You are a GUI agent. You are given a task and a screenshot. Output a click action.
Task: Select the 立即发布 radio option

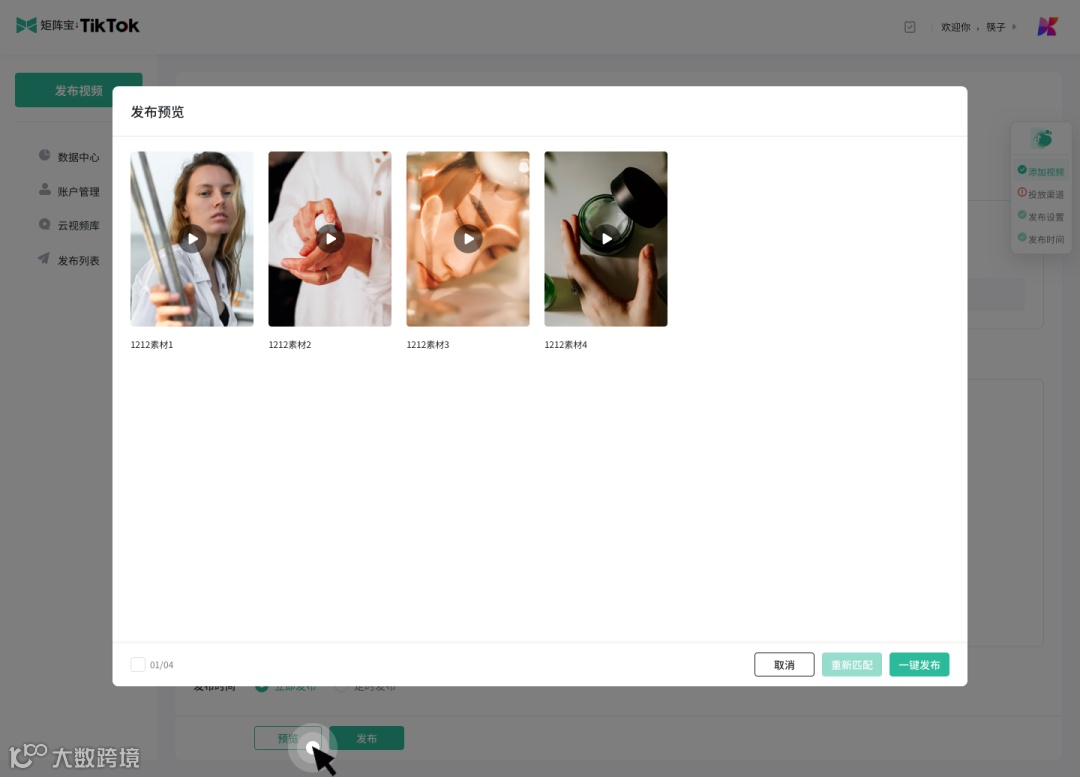click(262, 687)
